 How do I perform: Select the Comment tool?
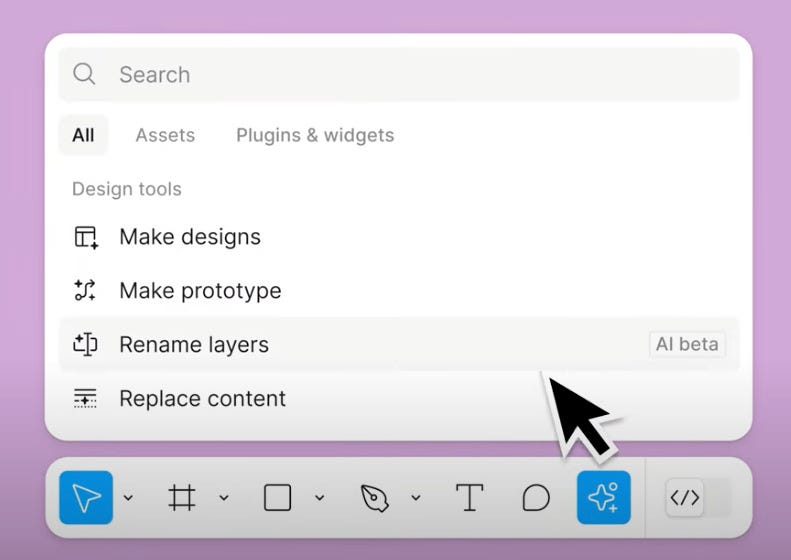click(x=536, y=498)
